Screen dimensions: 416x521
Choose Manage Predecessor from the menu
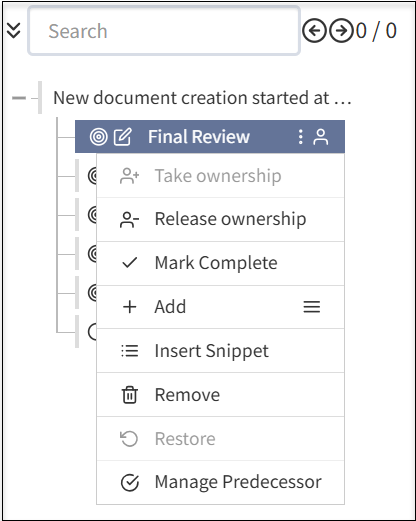[x=220, y=482]
